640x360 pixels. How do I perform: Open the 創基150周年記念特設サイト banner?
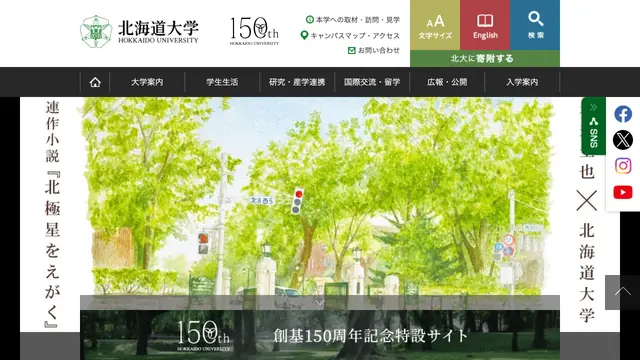tap(320, 335)
